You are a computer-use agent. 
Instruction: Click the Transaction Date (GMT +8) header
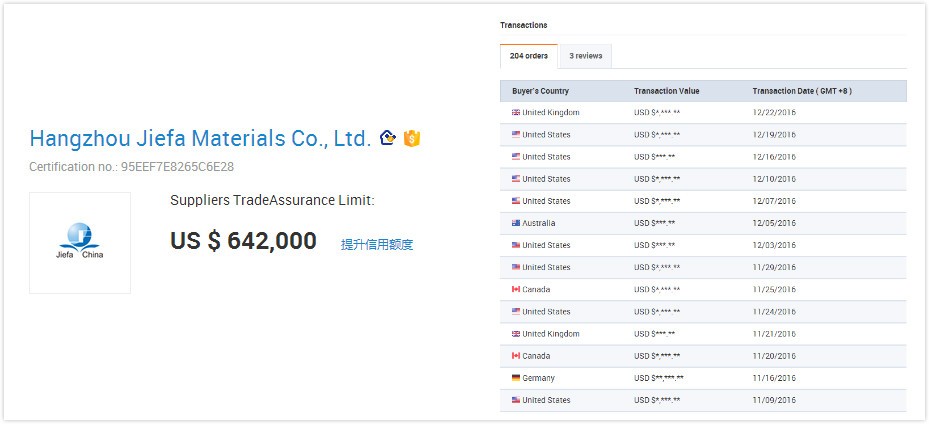802,91
